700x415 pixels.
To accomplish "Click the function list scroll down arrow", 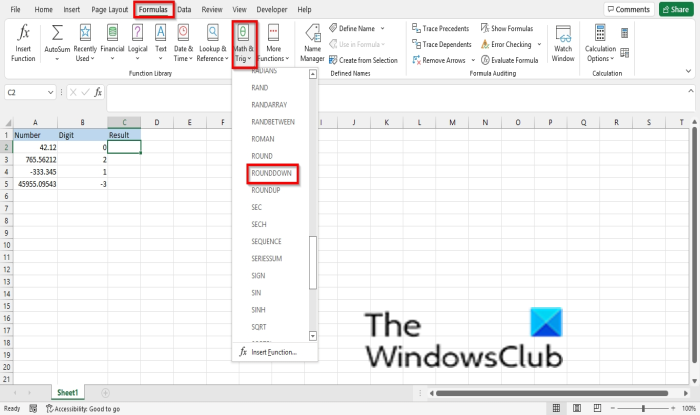I will [x=312, y=336].
